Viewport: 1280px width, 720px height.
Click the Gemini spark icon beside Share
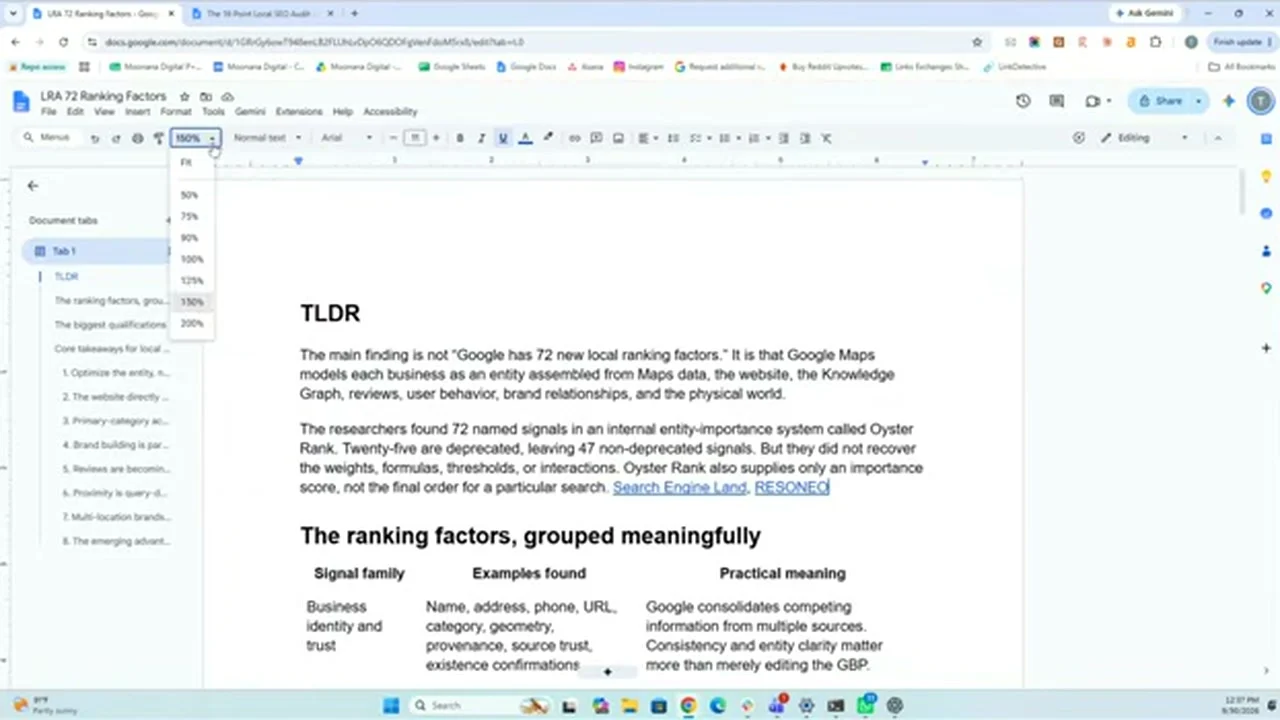point(1229,101)
